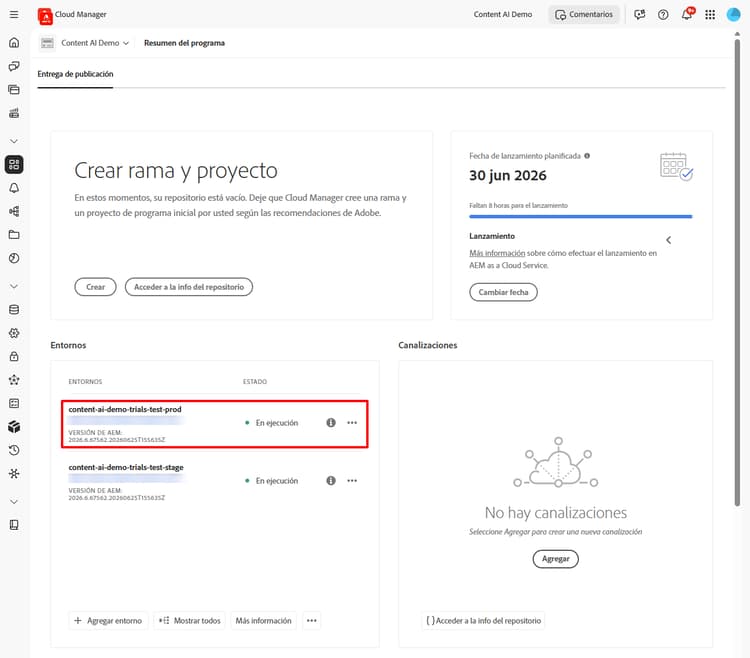Click info icon next to Fecha de lanzamiento planificada
This screenshot has height=658, width=750.
(x=587, y=156)
